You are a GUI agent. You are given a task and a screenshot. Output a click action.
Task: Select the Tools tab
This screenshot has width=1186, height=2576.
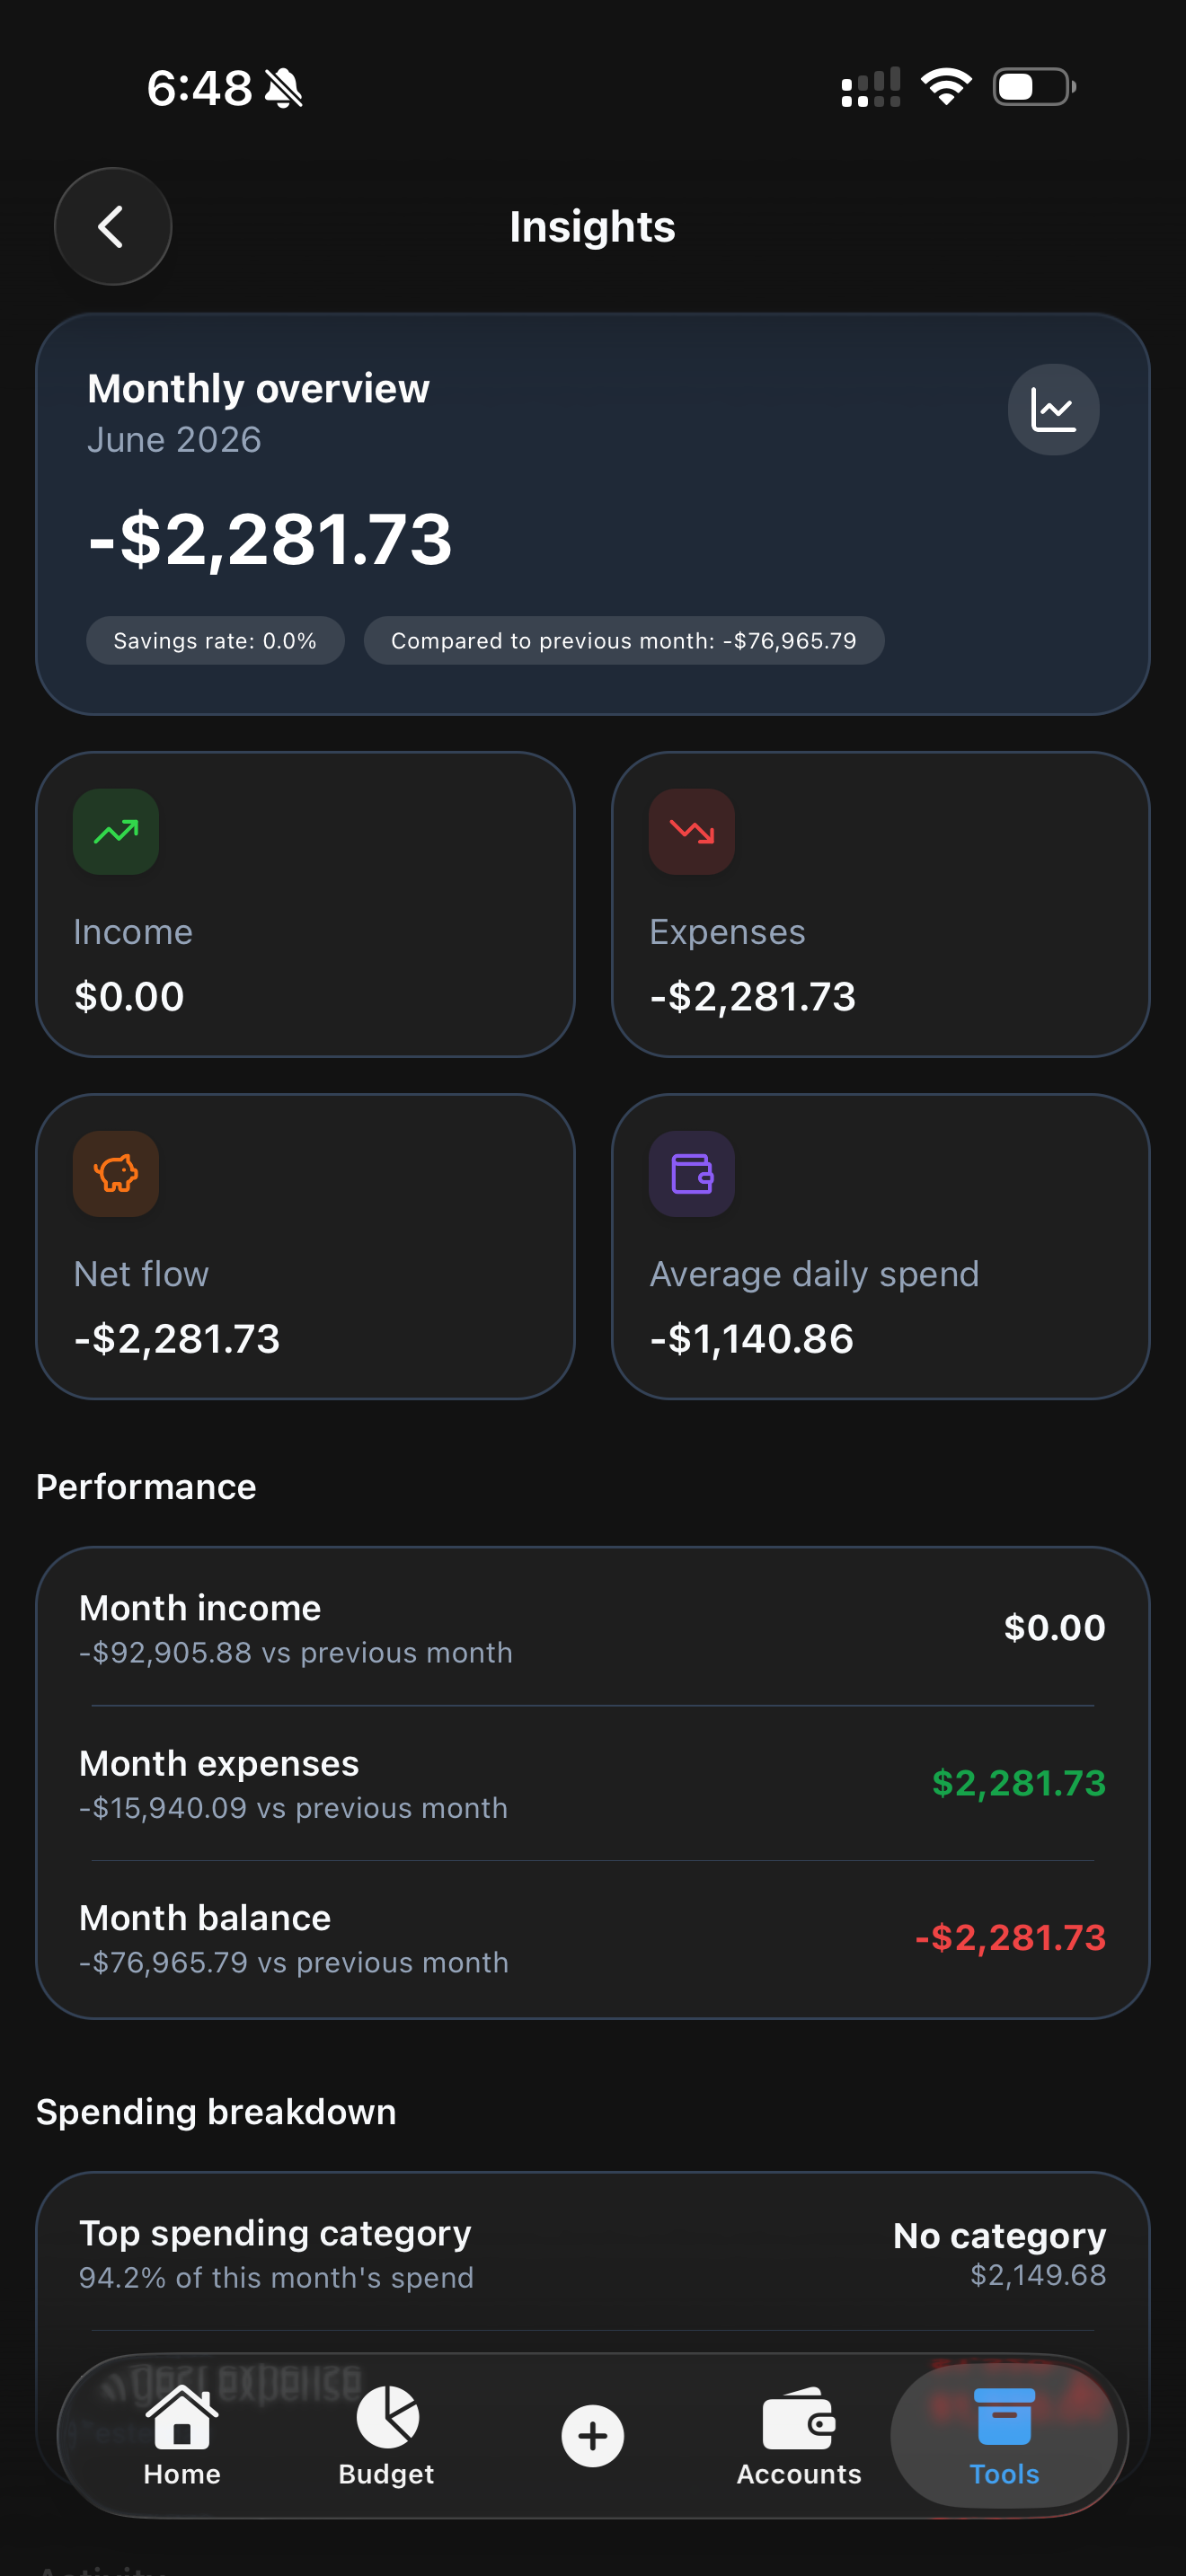[x=1004, y=2436]
